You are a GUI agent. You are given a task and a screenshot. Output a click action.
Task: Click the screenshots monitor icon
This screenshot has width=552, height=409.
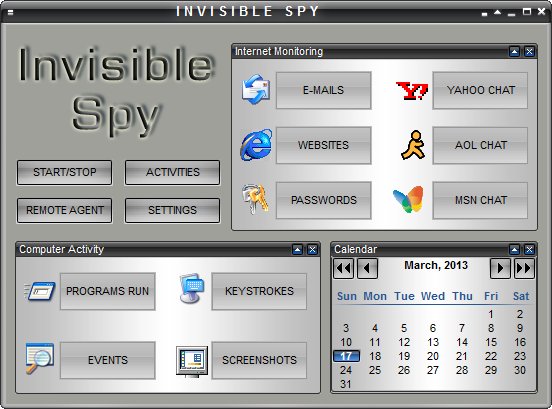(x=192, y=361)
